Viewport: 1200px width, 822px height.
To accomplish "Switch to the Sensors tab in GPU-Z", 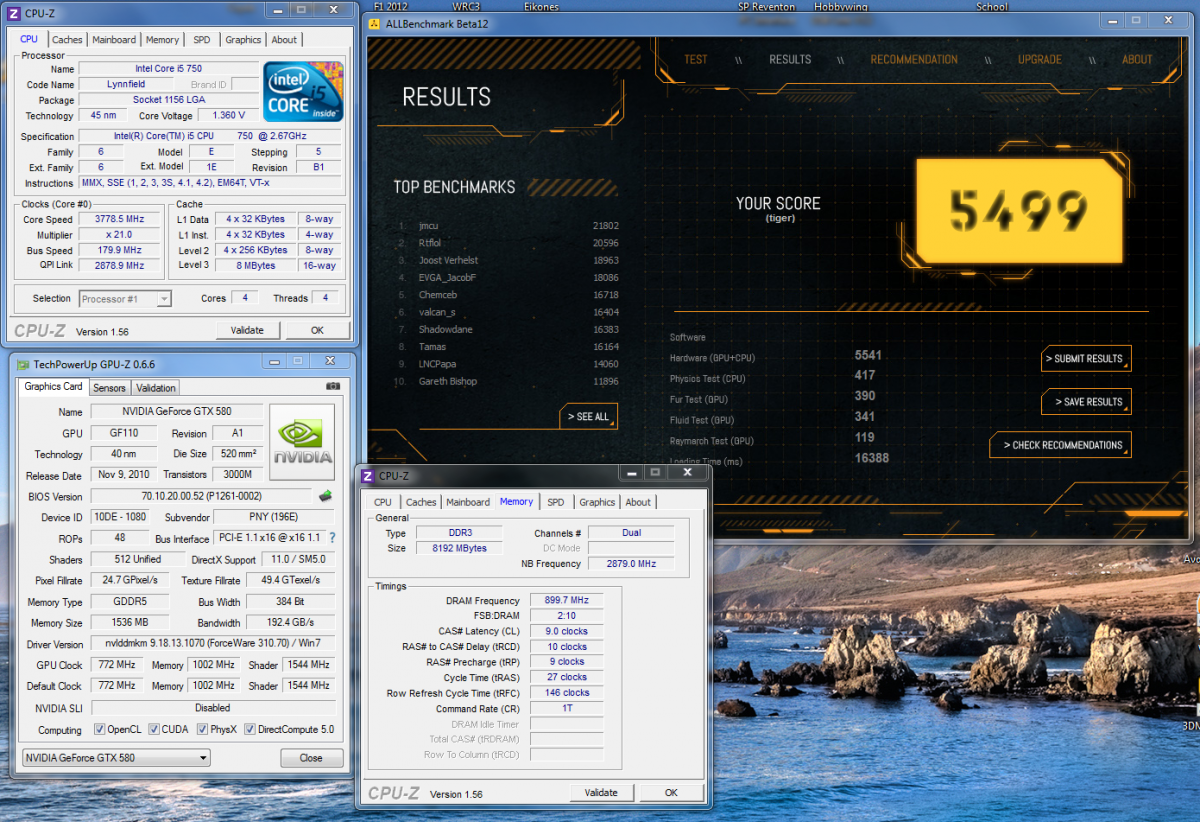I will (x=109, y=388).
